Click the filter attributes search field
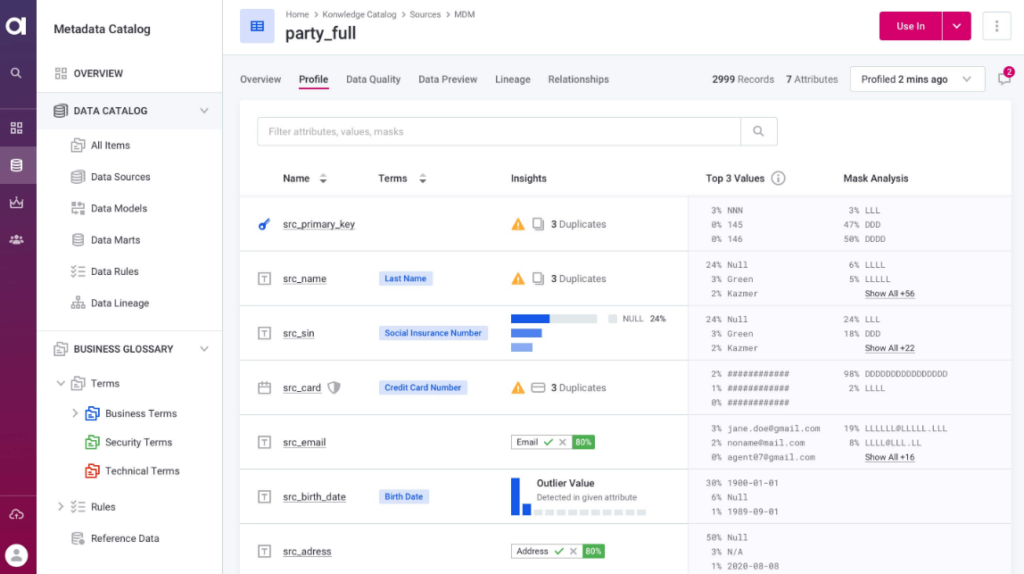Screen dimensions: 1024x574 (x=498, y=131)
